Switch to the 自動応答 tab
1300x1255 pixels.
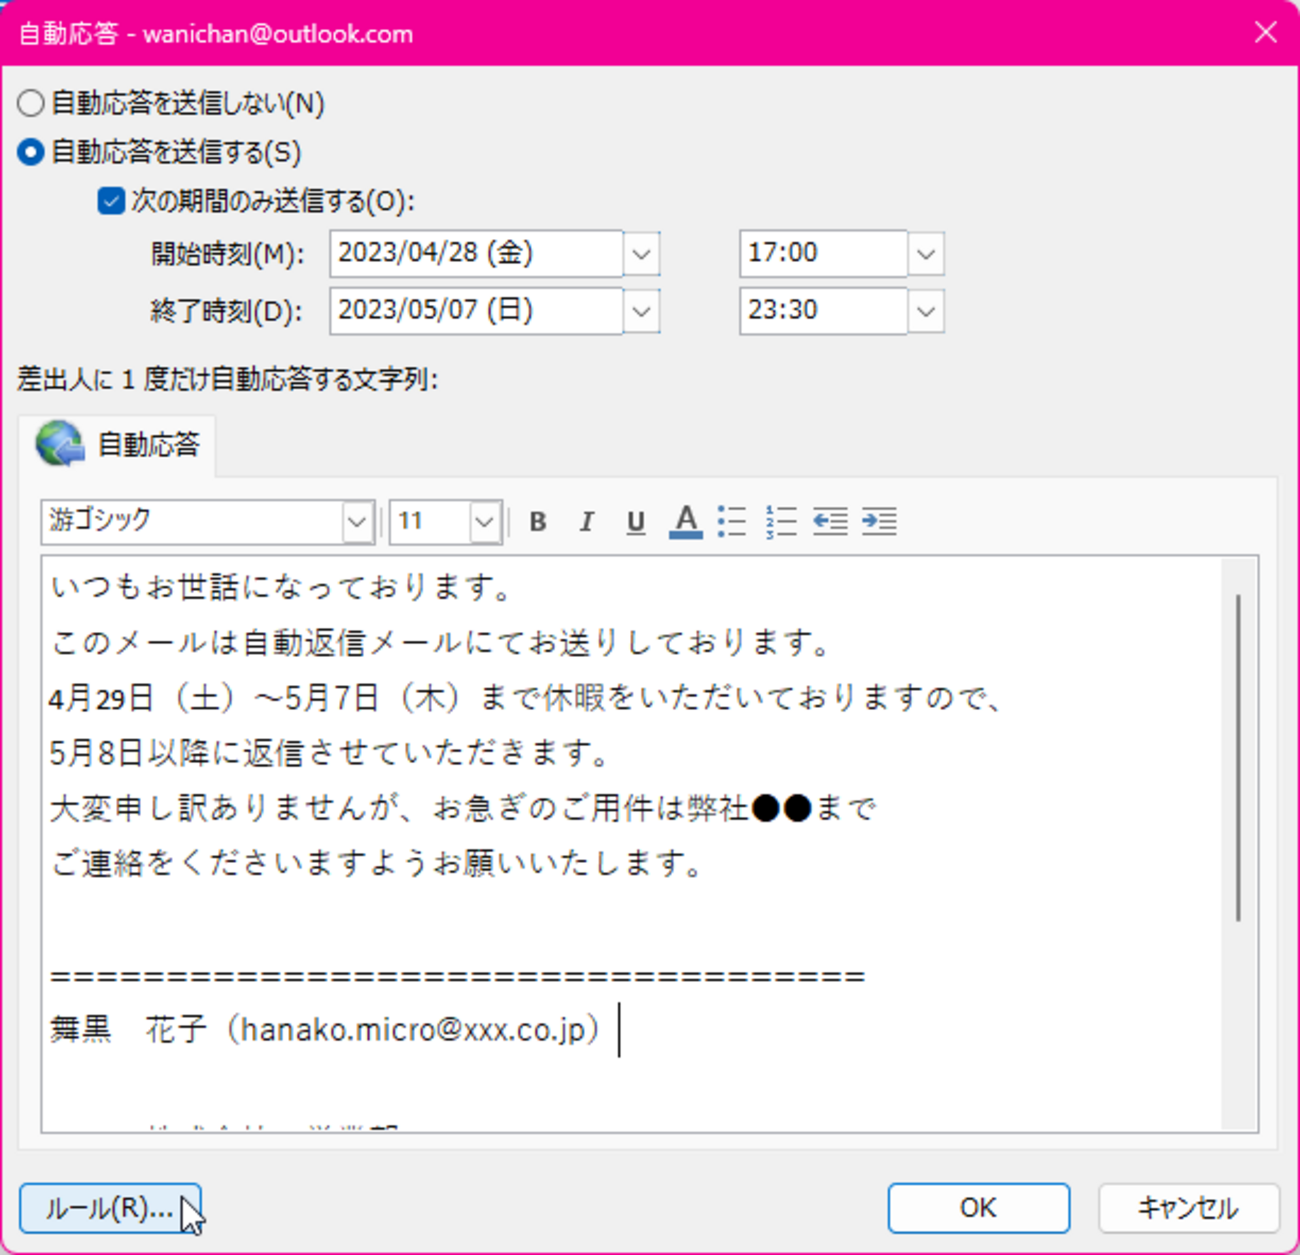pos(122,444)
